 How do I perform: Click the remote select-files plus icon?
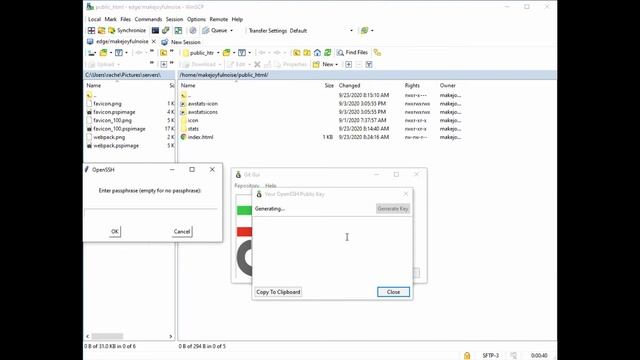349,64
